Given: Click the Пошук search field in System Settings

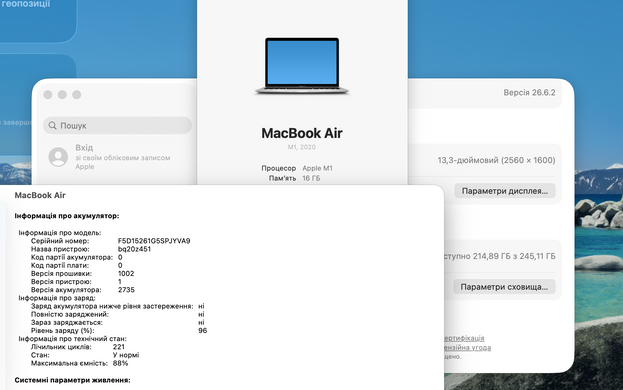Looking at the screenshot, I should pyautogui.click(x=117, y=125).
